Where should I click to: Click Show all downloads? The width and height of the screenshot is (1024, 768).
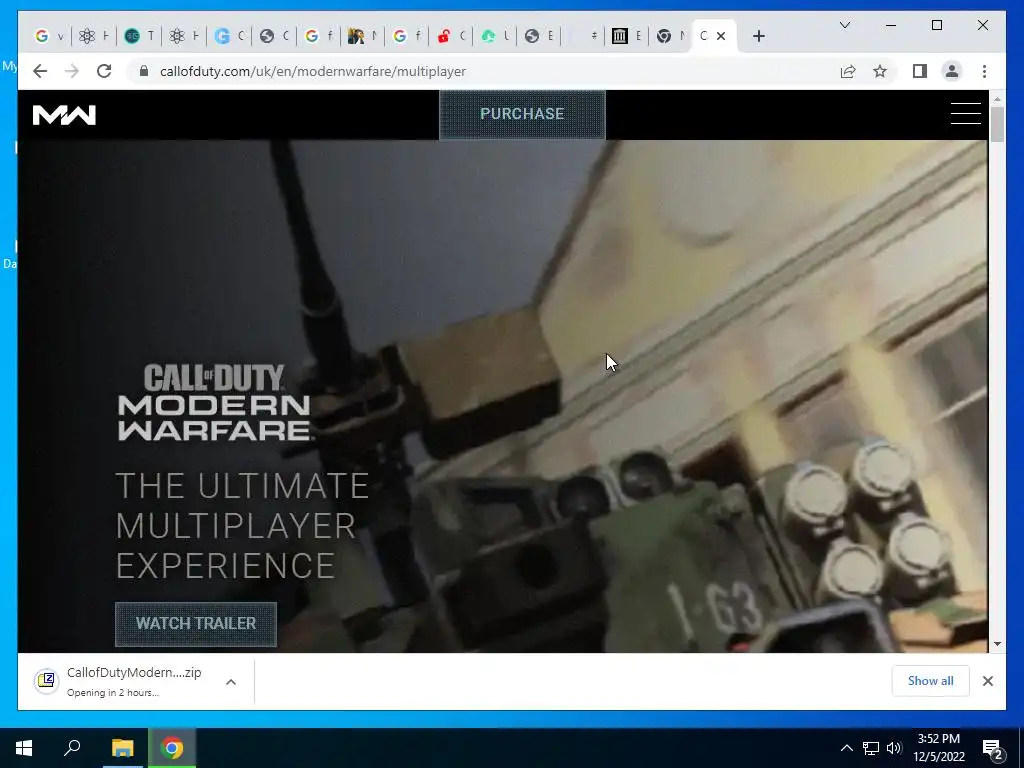[x=930, y=681]
